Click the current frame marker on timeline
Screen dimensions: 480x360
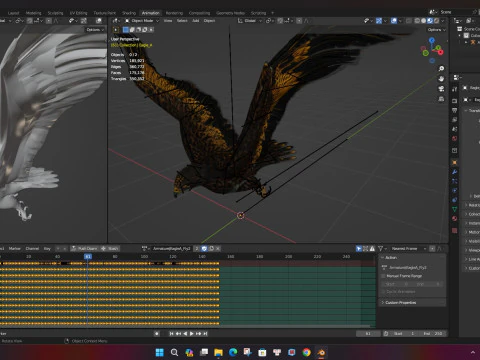click(x=88, y=256)
